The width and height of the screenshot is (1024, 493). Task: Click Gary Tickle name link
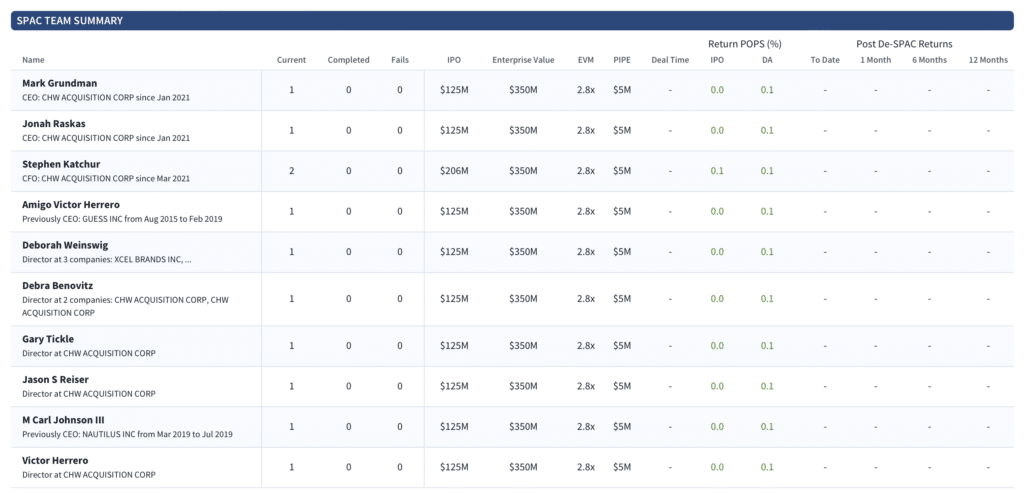tap(48, 340)
